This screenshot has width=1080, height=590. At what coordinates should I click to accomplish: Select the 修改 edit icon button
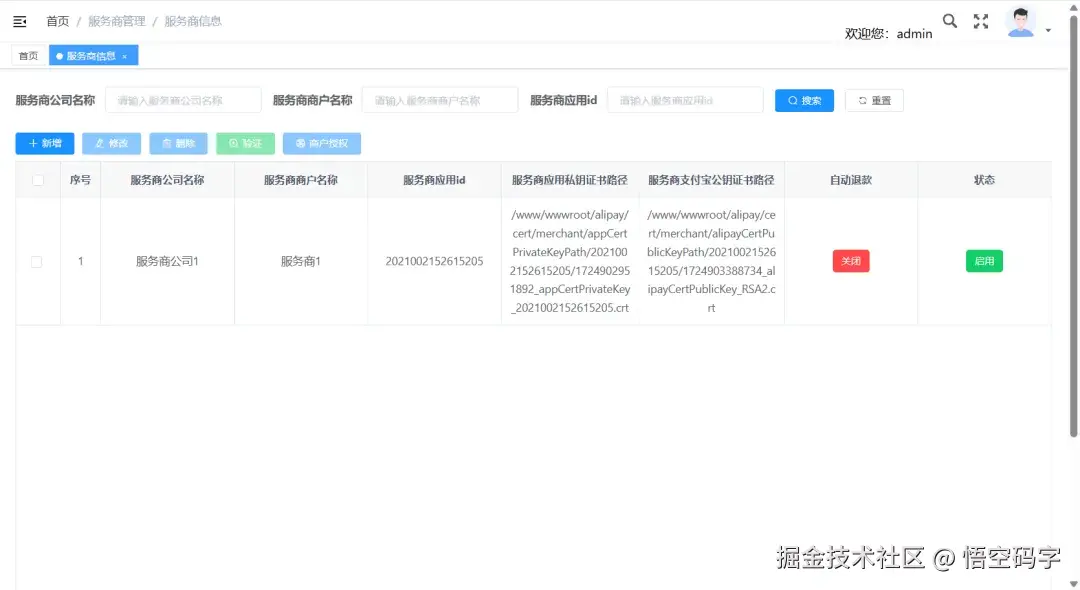110,143
